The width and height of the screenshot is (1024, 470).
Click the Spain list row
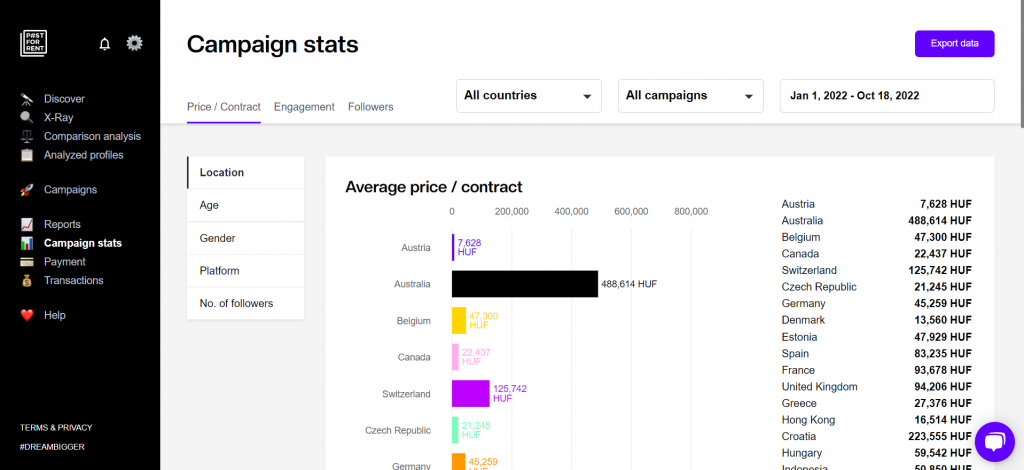coord(876,354)
